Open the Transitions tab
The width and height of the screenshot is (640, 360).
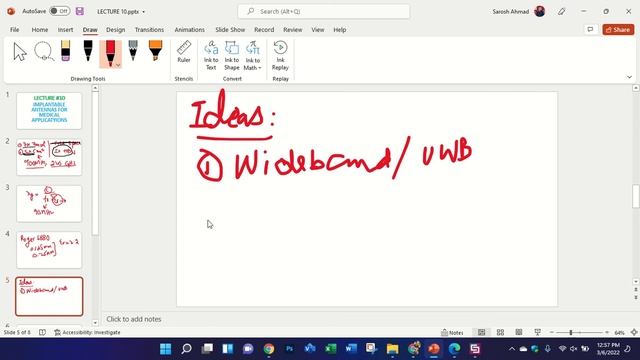click(149, 30)
